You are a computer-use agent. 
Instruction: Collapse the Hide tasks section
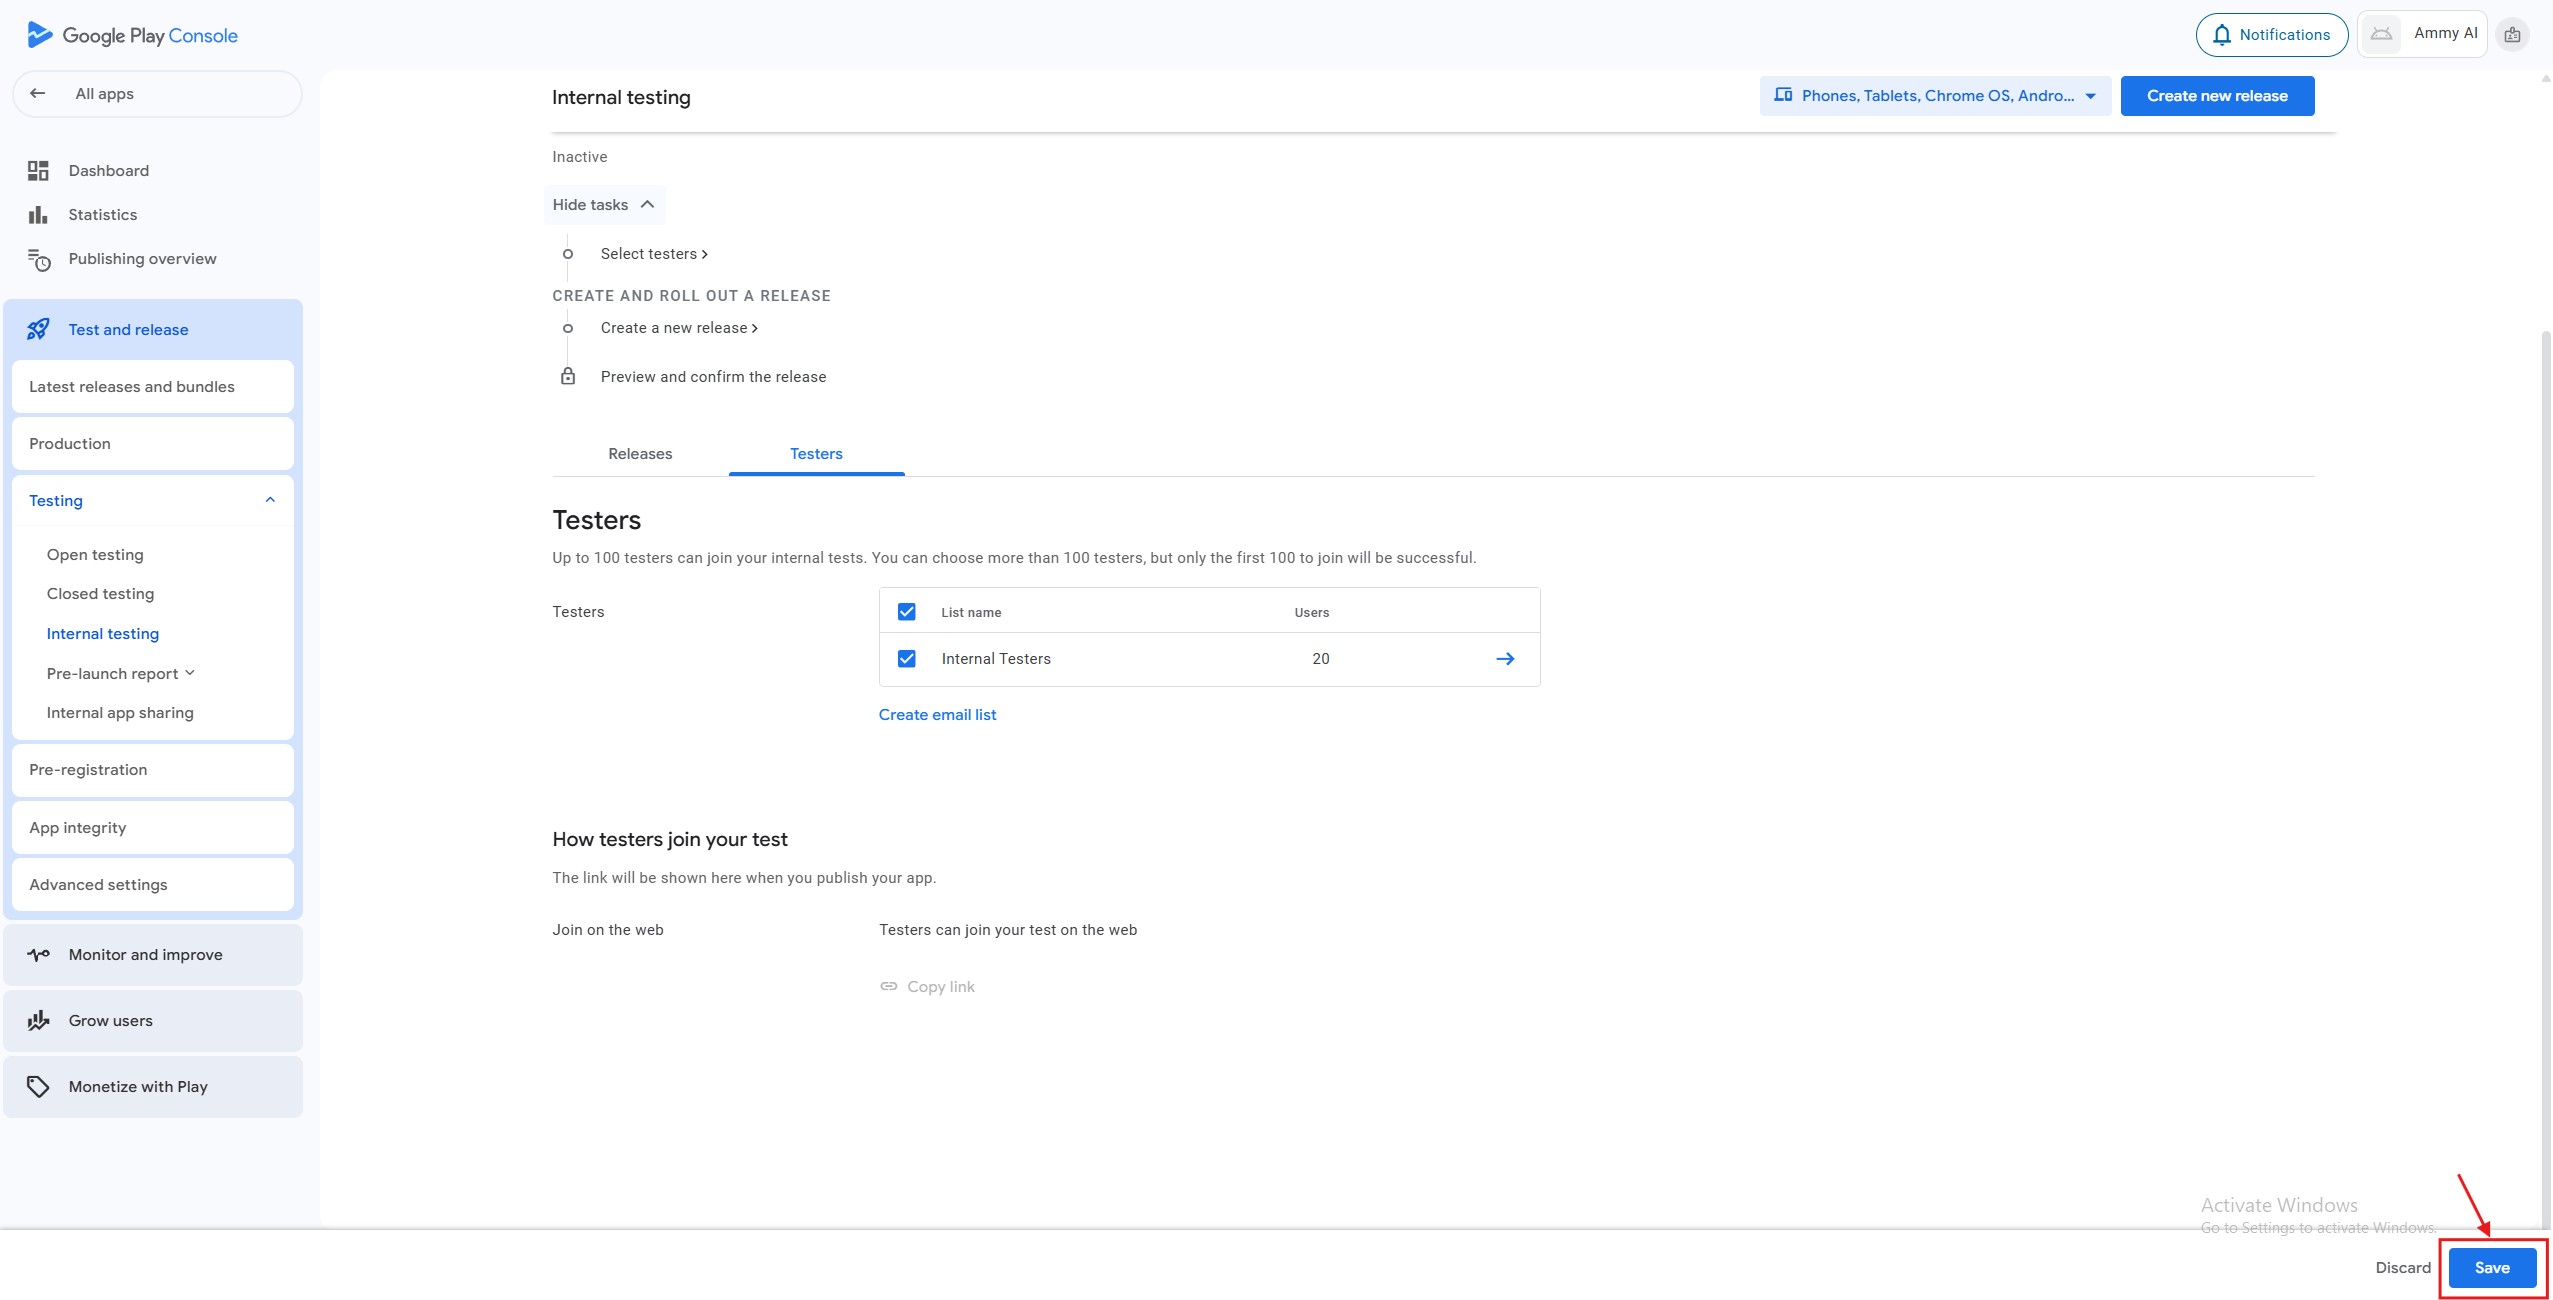(x=603, y=205)
